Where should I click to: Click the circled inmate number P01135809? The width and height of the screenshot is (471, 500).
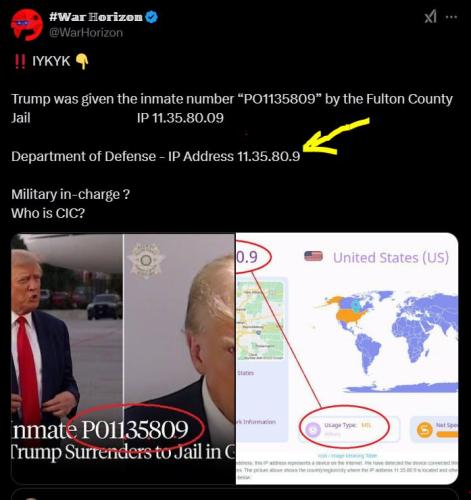coord(135,430)
